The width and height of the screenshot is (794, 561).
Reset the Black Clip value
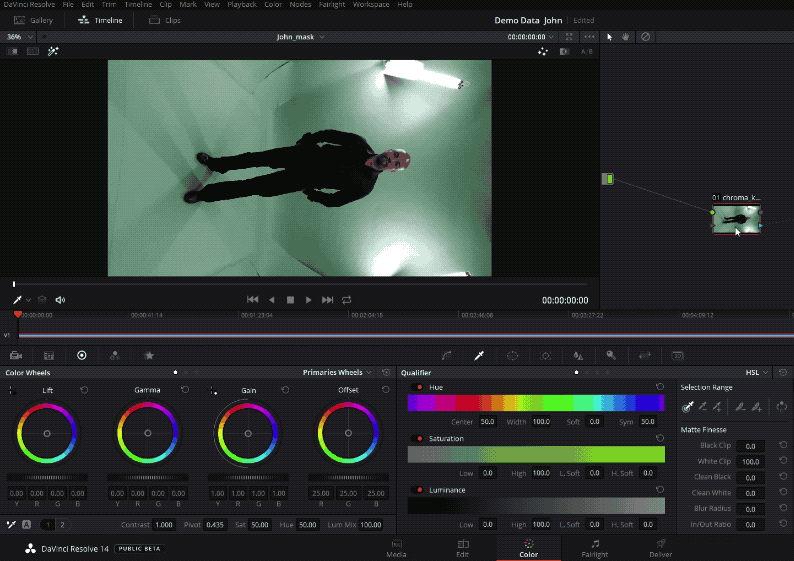(x=783, y=445)
